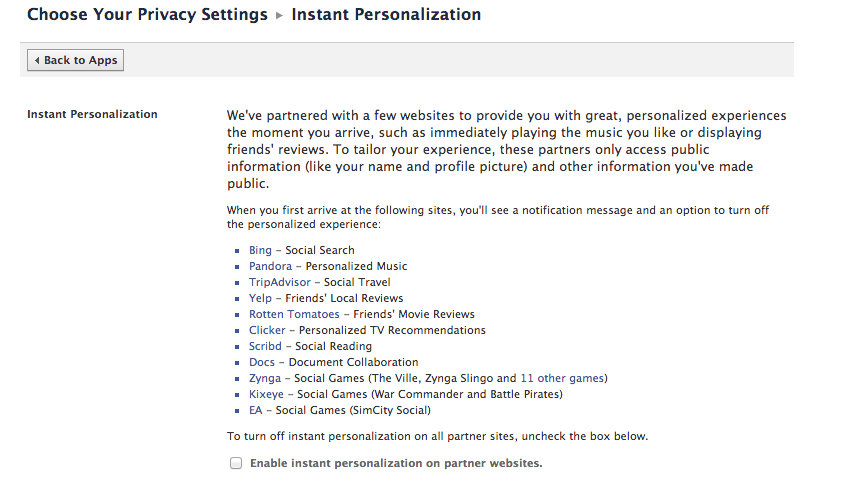Open the Pandora partner link
852x486 pixels.
(x=270, y=266)
